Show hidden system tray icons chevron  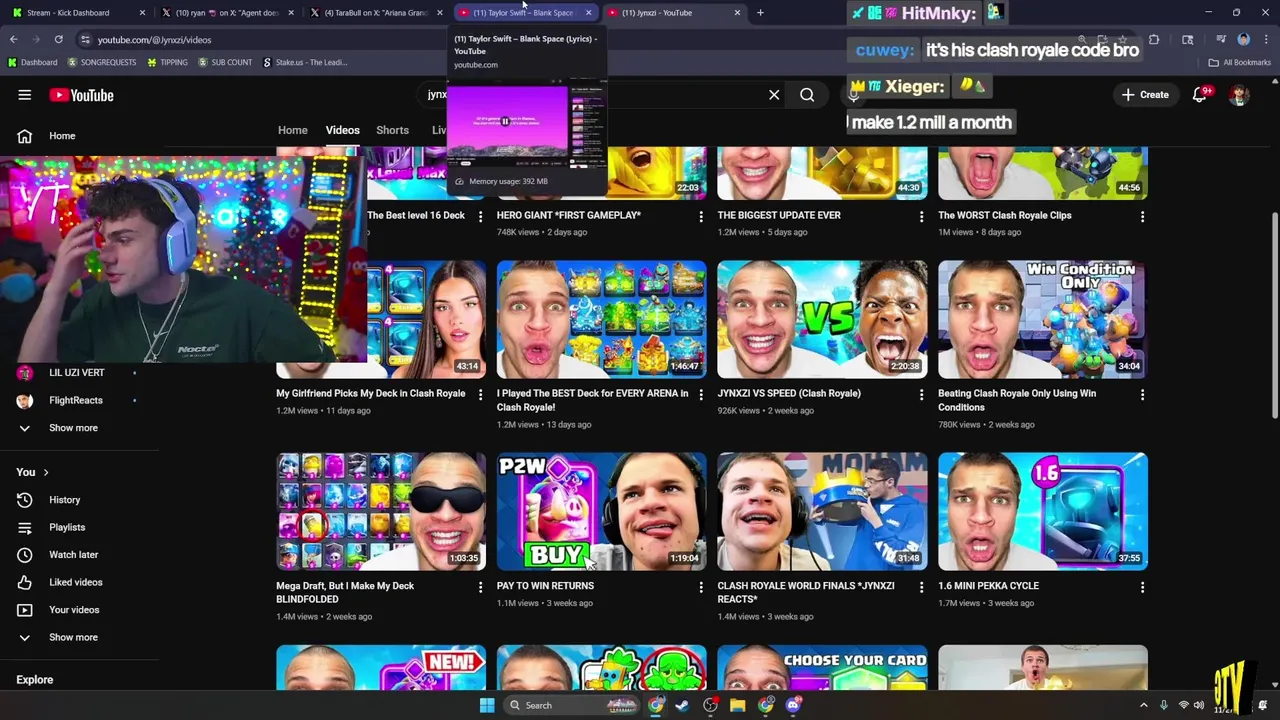coord(1144,705)
